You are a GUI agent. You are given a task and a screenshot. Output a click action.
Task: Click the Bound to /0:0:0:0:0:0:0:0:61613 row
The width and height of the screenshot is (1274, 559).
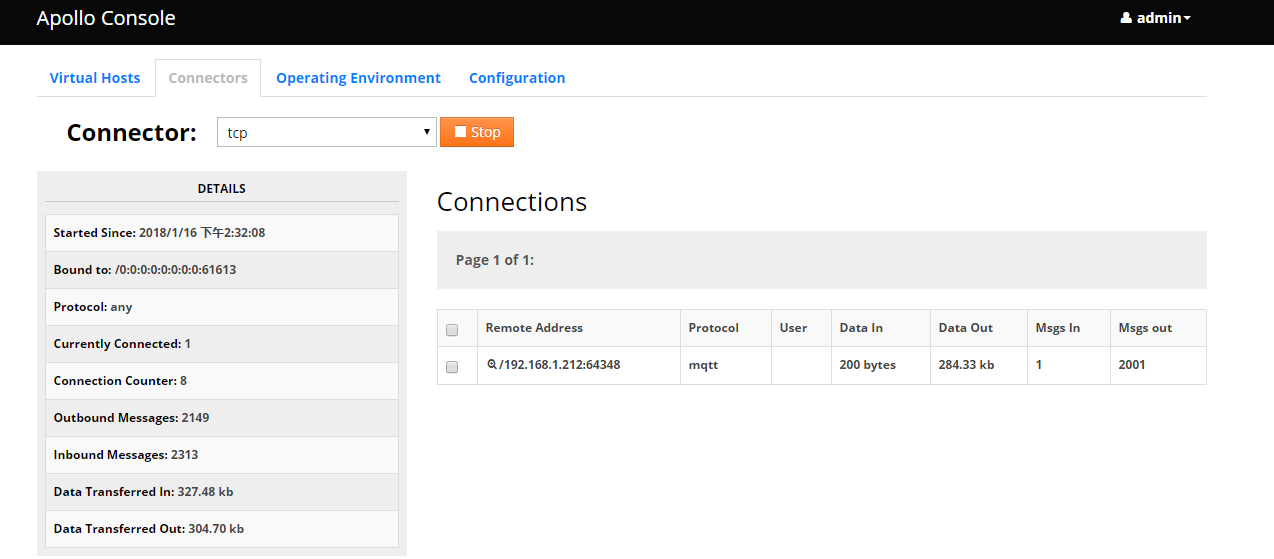tap(222, 270)
